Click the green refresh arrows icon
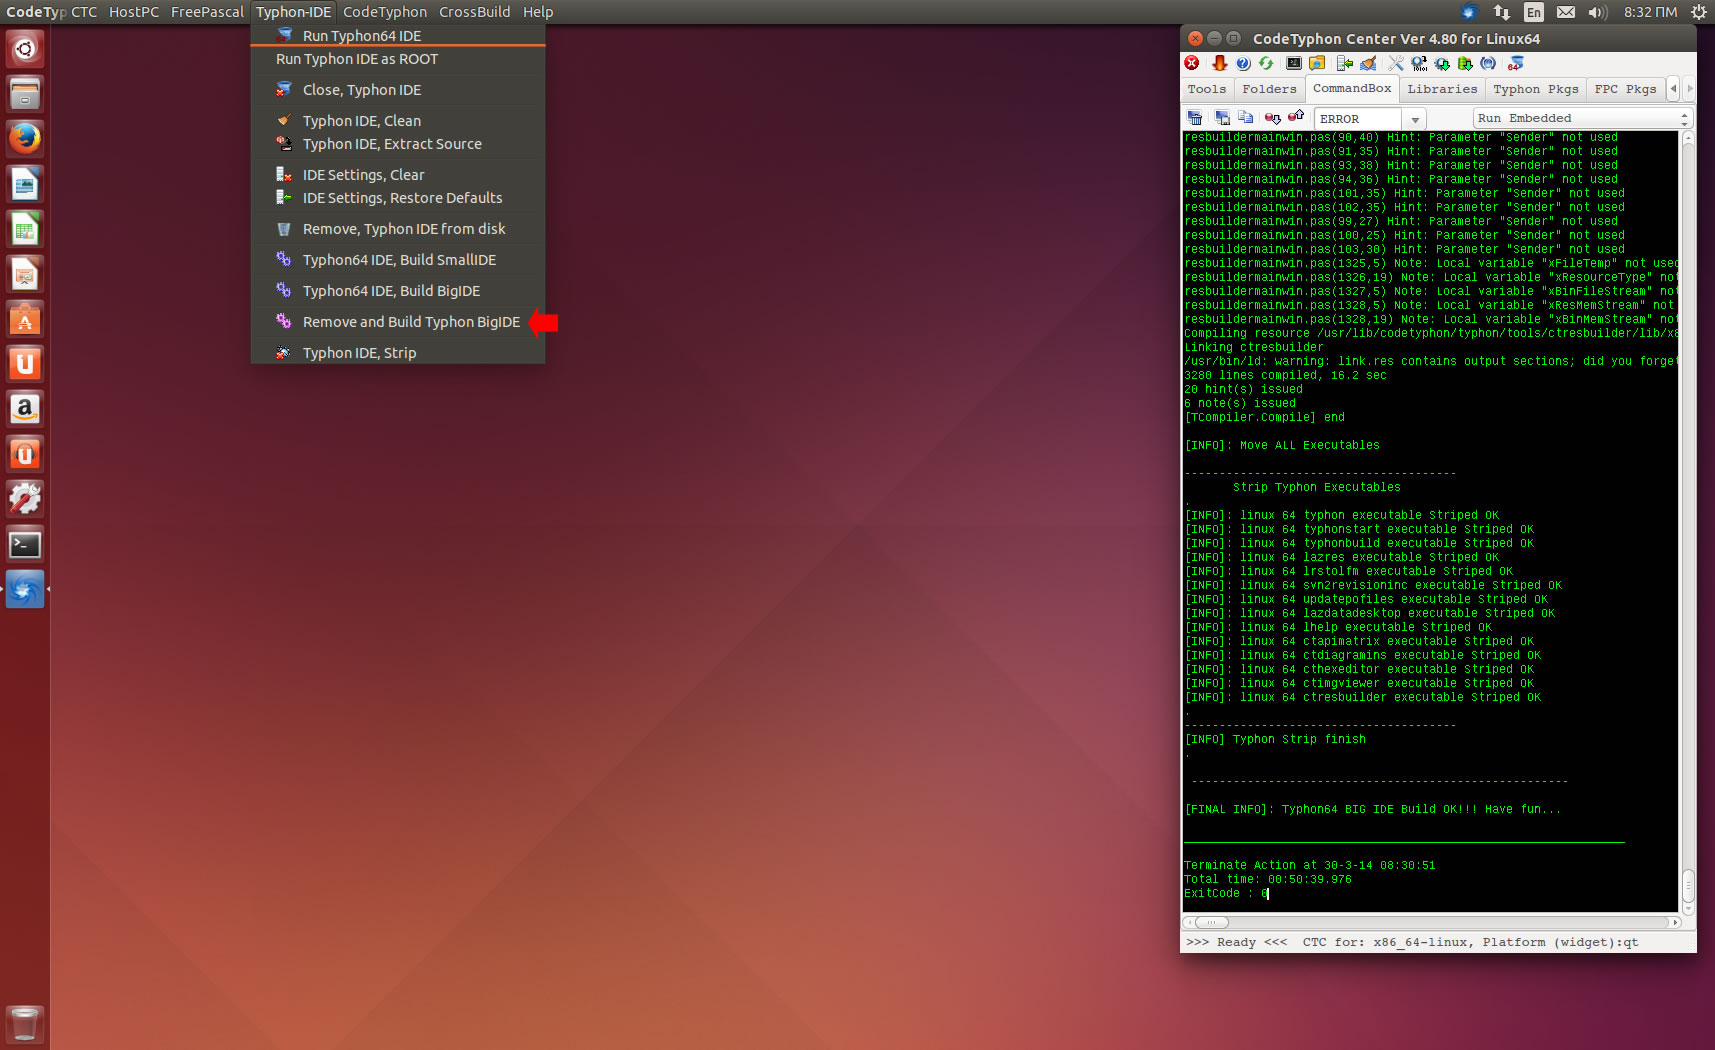This screenshot has width=1715, height=1050. click(x=1266, y=63)
